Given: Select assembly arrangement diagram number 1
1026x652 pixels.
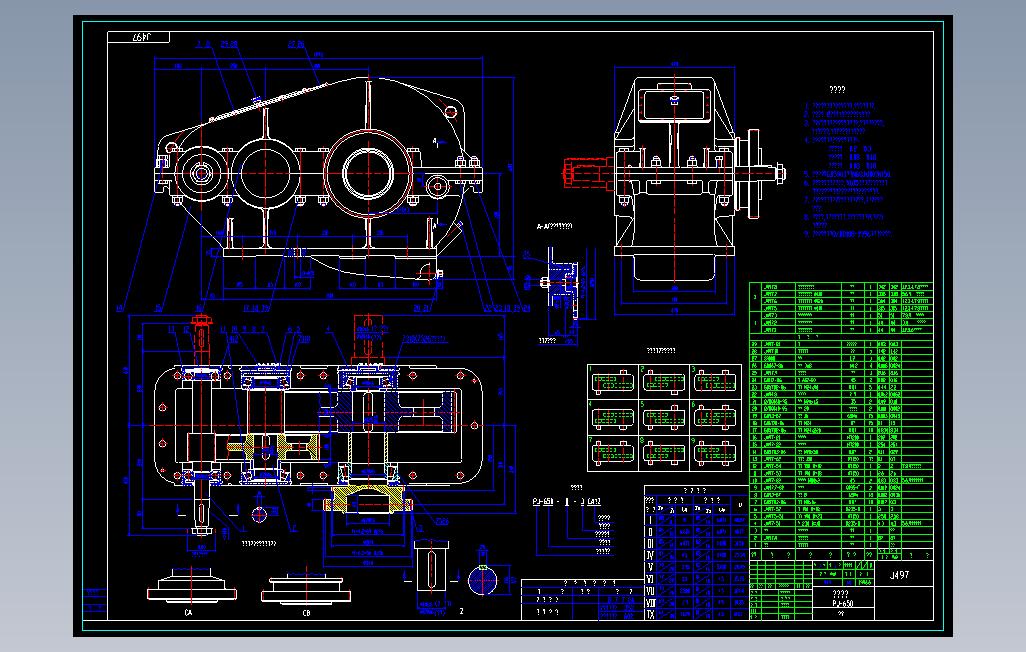Looking at the screenshot, I should 613,382.
